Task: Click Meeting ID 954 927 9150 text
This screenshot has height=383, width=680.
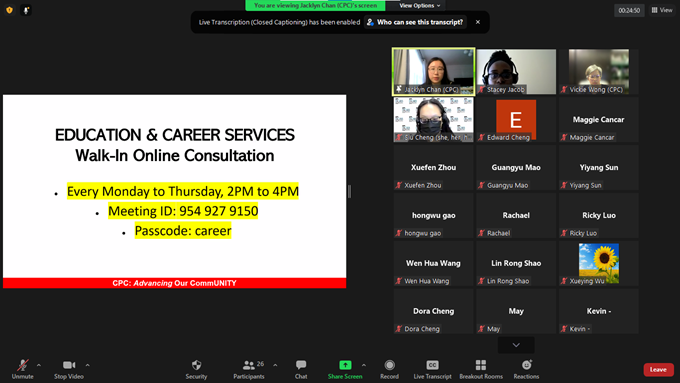Action: click(x=183, y=211)
